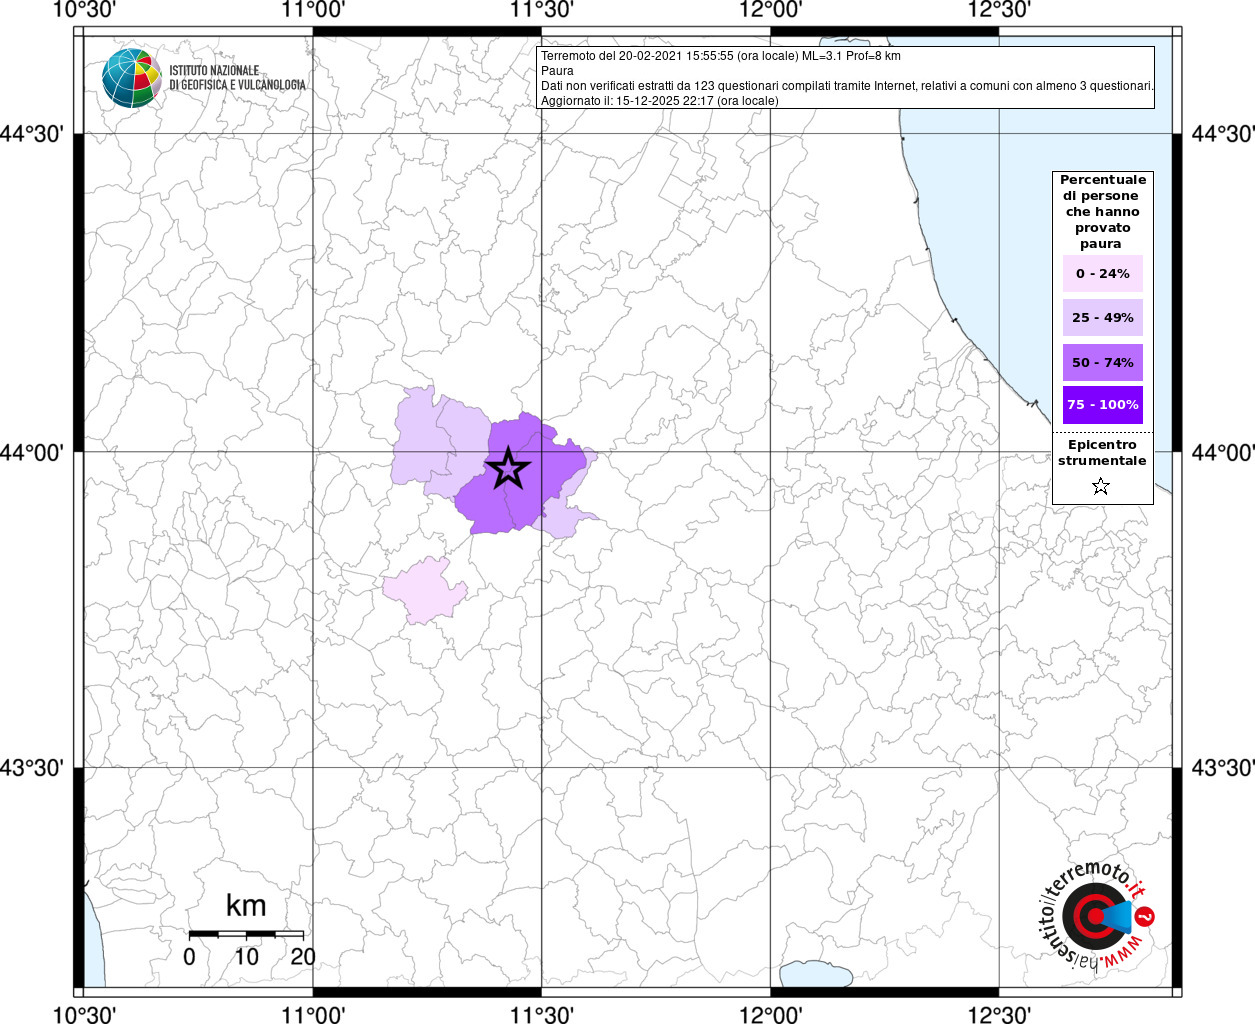The height and width of the screenshot is (1024, 1255).
Task: Click the 'Paura' label in the info box
Action: click(x=557, y=71)
